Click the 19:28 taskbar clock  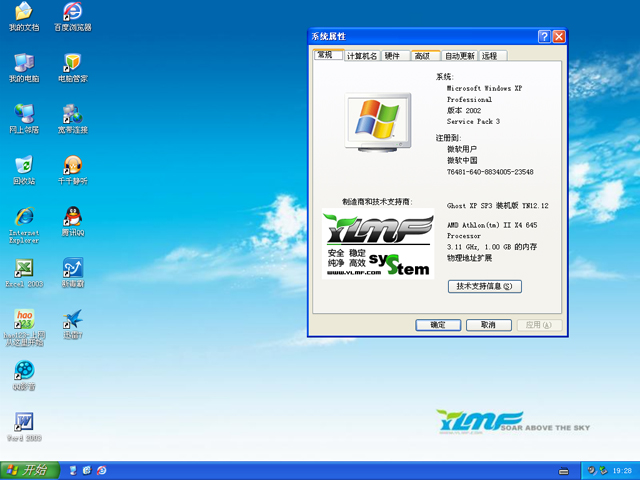(x=622, y=471)
